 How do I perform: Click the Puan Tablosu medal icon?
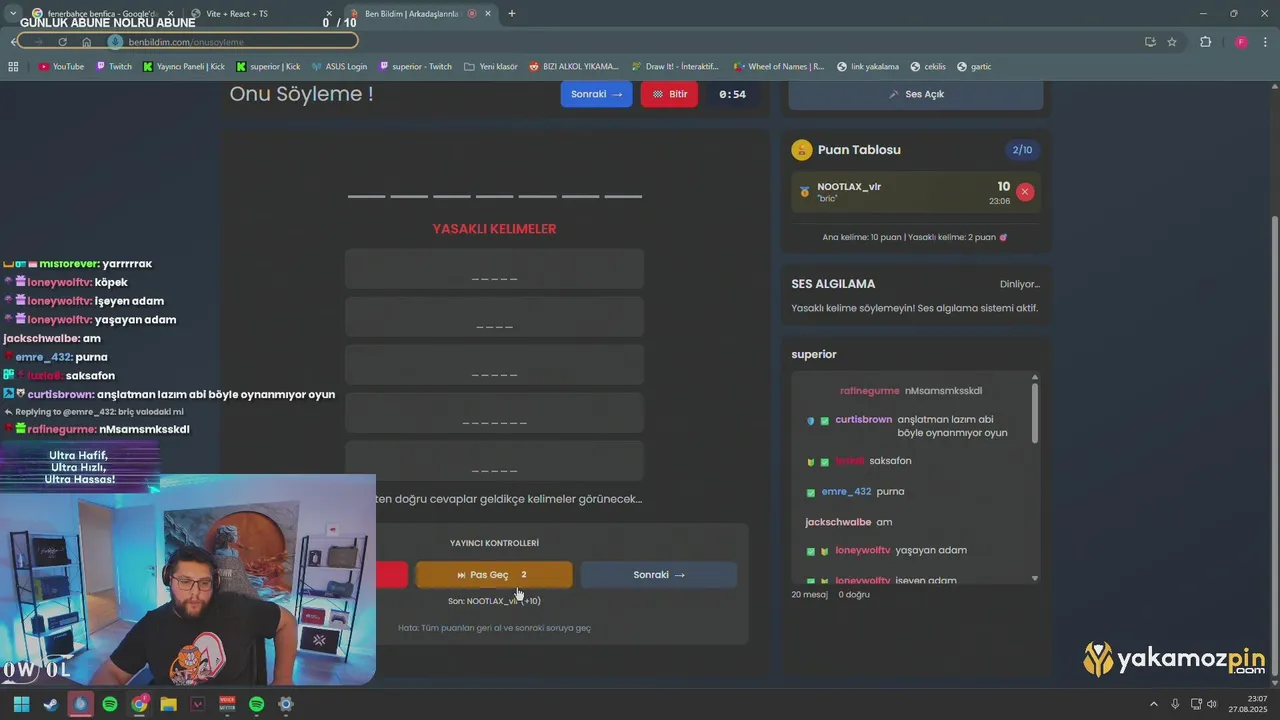tap(801, 150)
